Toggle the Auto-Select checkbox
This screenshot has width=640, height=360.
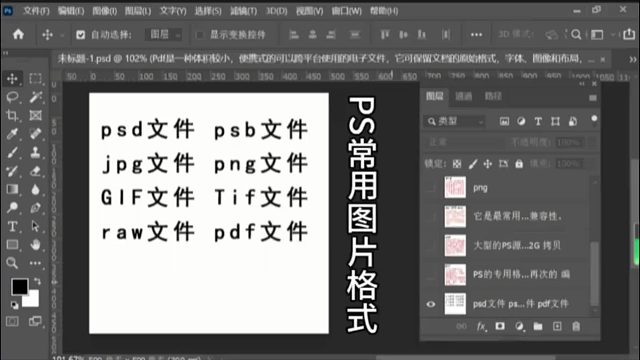(80, 35)
